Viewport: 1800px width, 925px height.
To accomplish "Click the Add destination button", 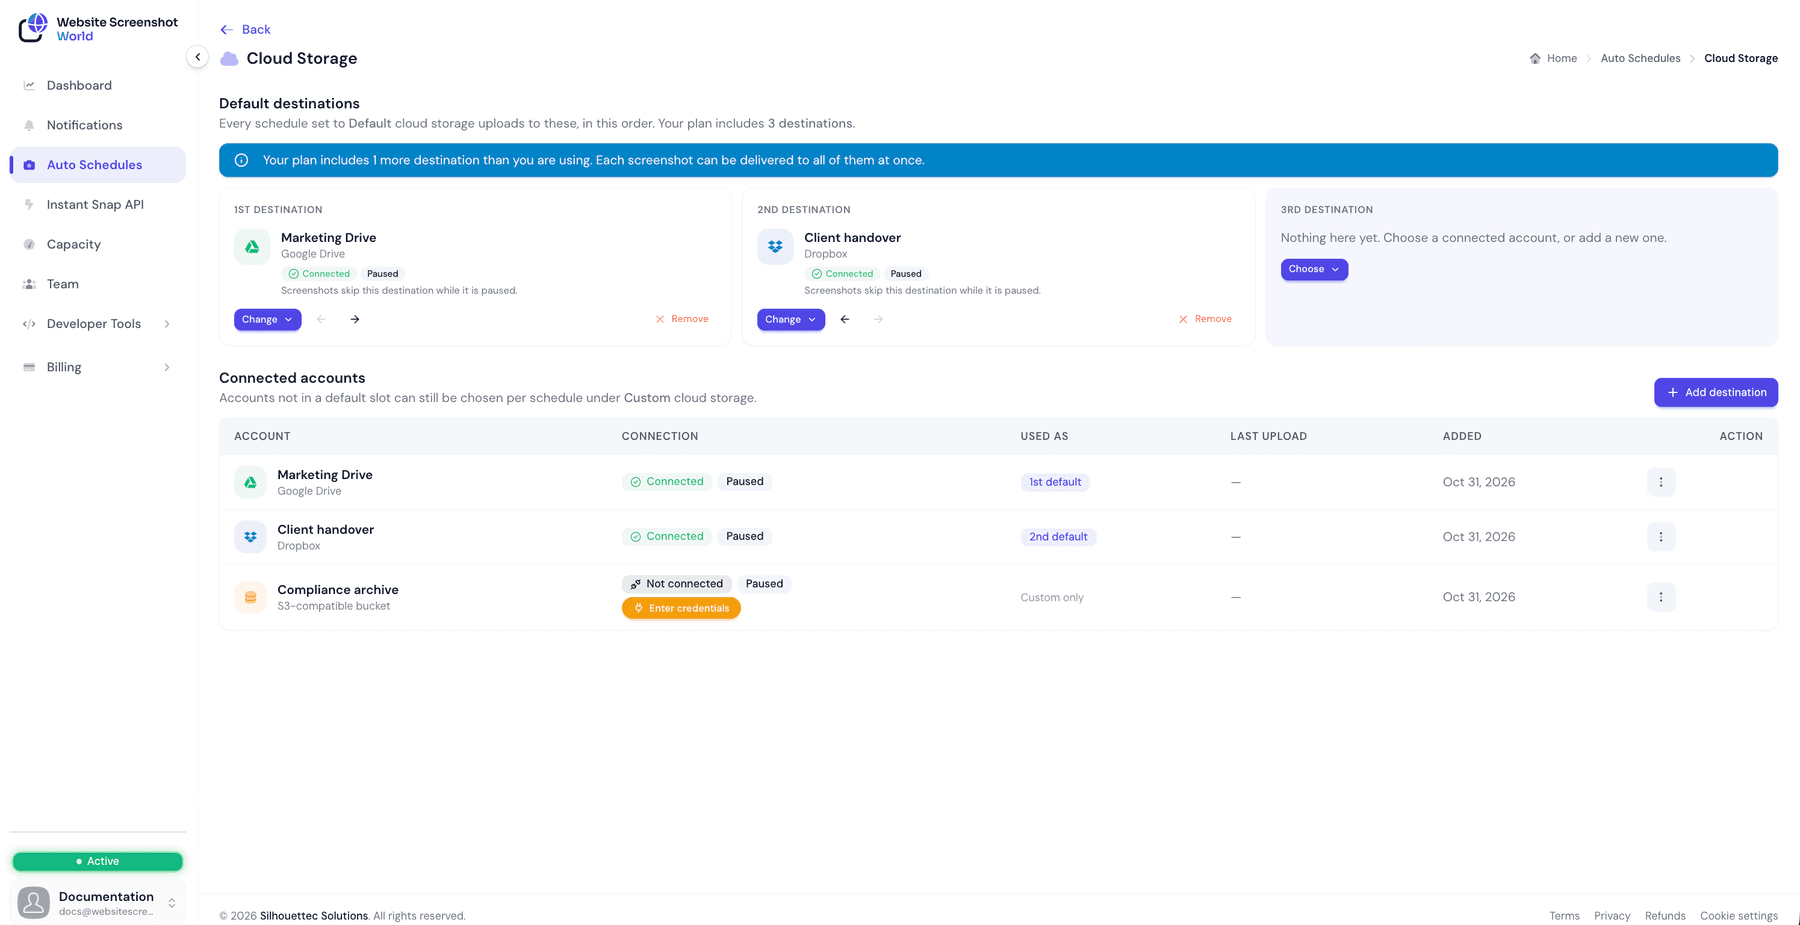I will tap(1716, 392).
